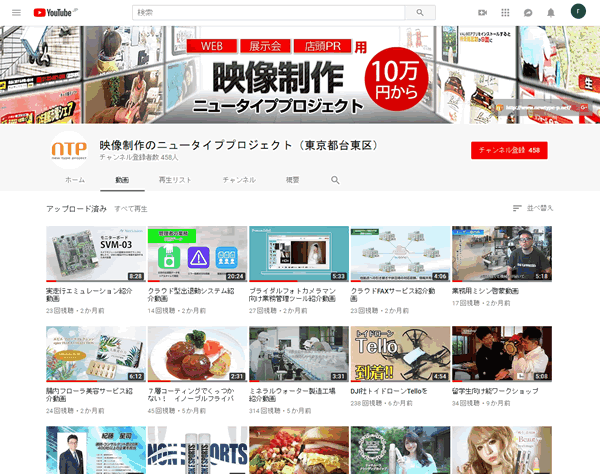The height and width of the screenshot is (474, 600).
Task: Click the NTP channel logo avatar
Action: pos(69,150)
